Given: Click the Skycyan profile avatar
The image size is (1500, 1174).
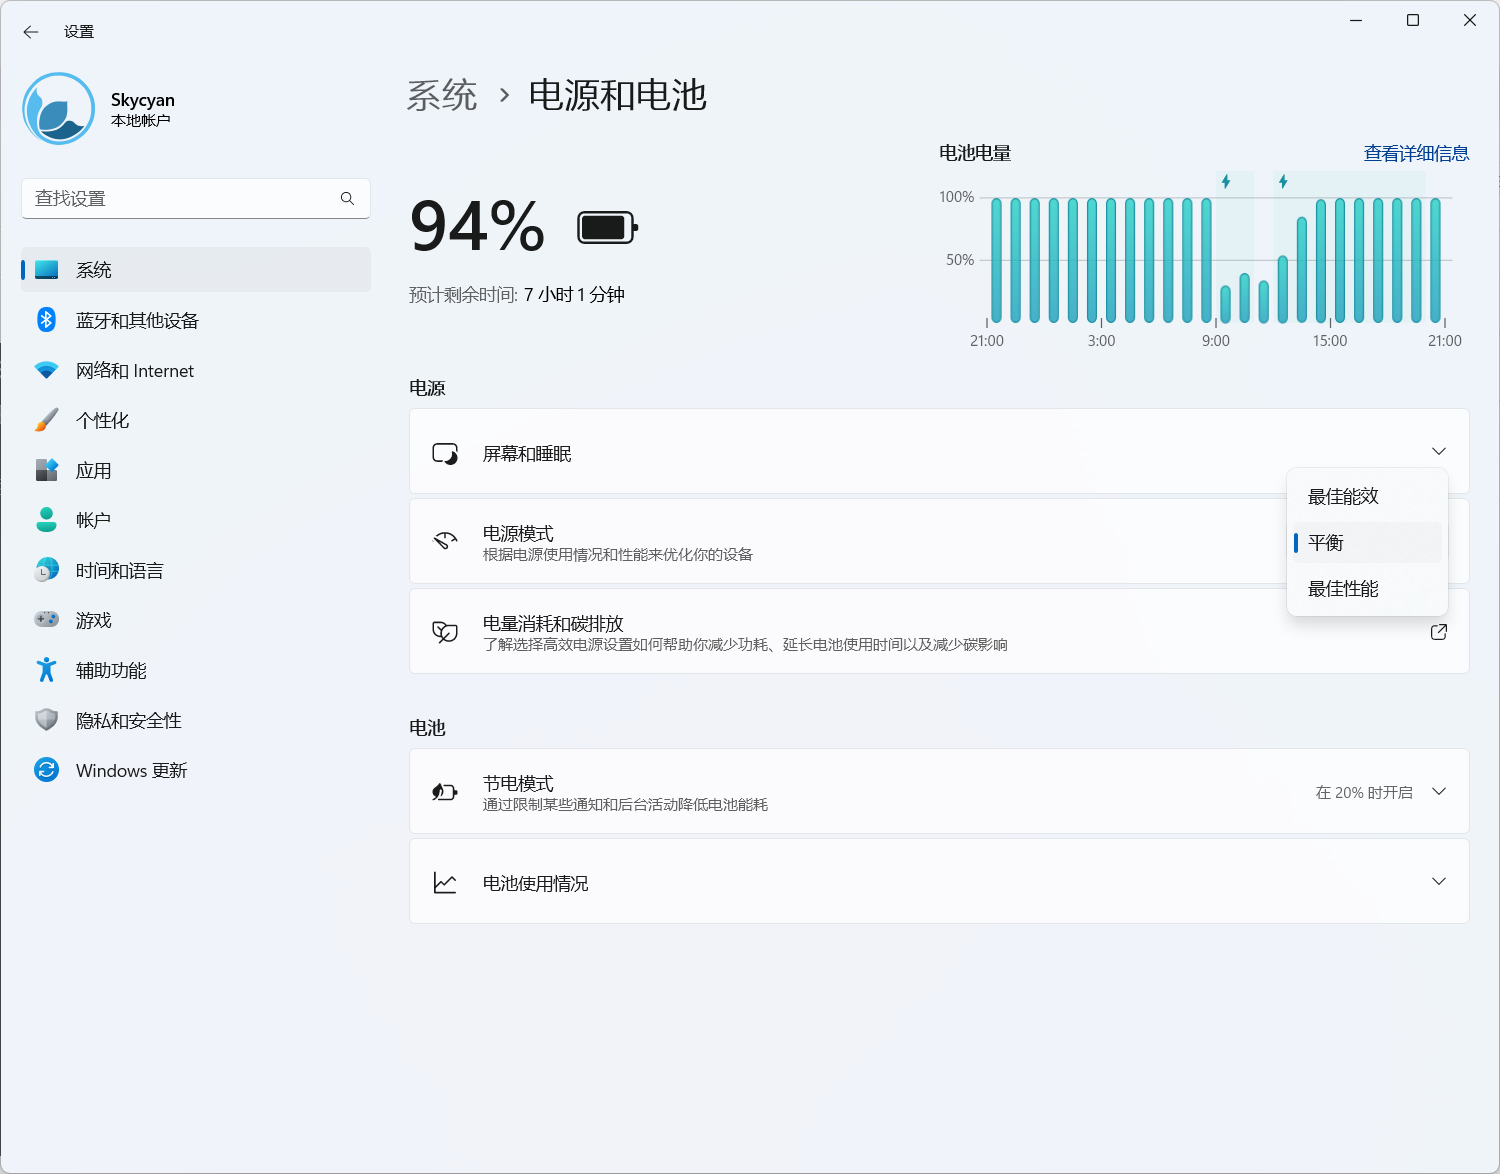Looking at the screenshot, I should click(x=59, y=108).
